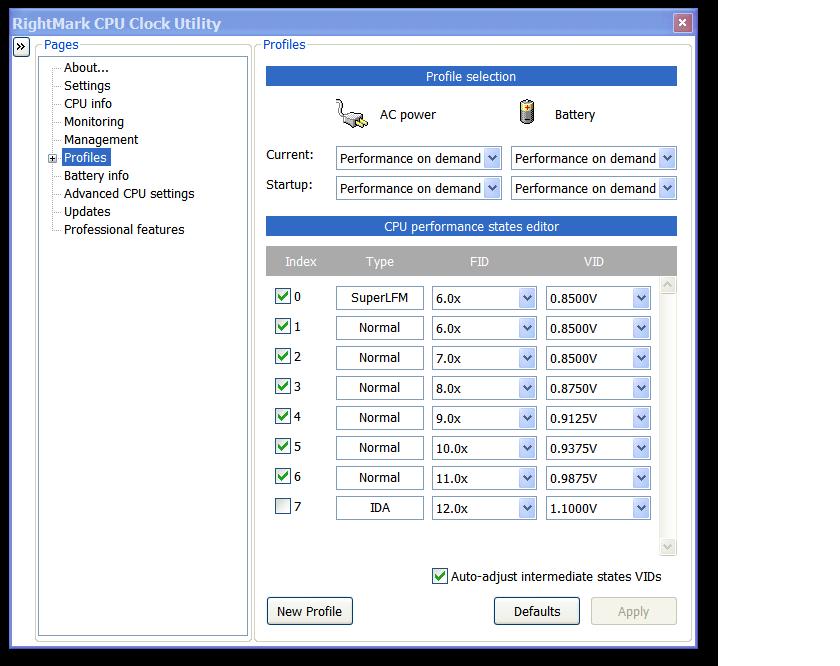Click the IDA type field
The height and width of the screenshot is (666, 840).
click(x=380, y=508)
